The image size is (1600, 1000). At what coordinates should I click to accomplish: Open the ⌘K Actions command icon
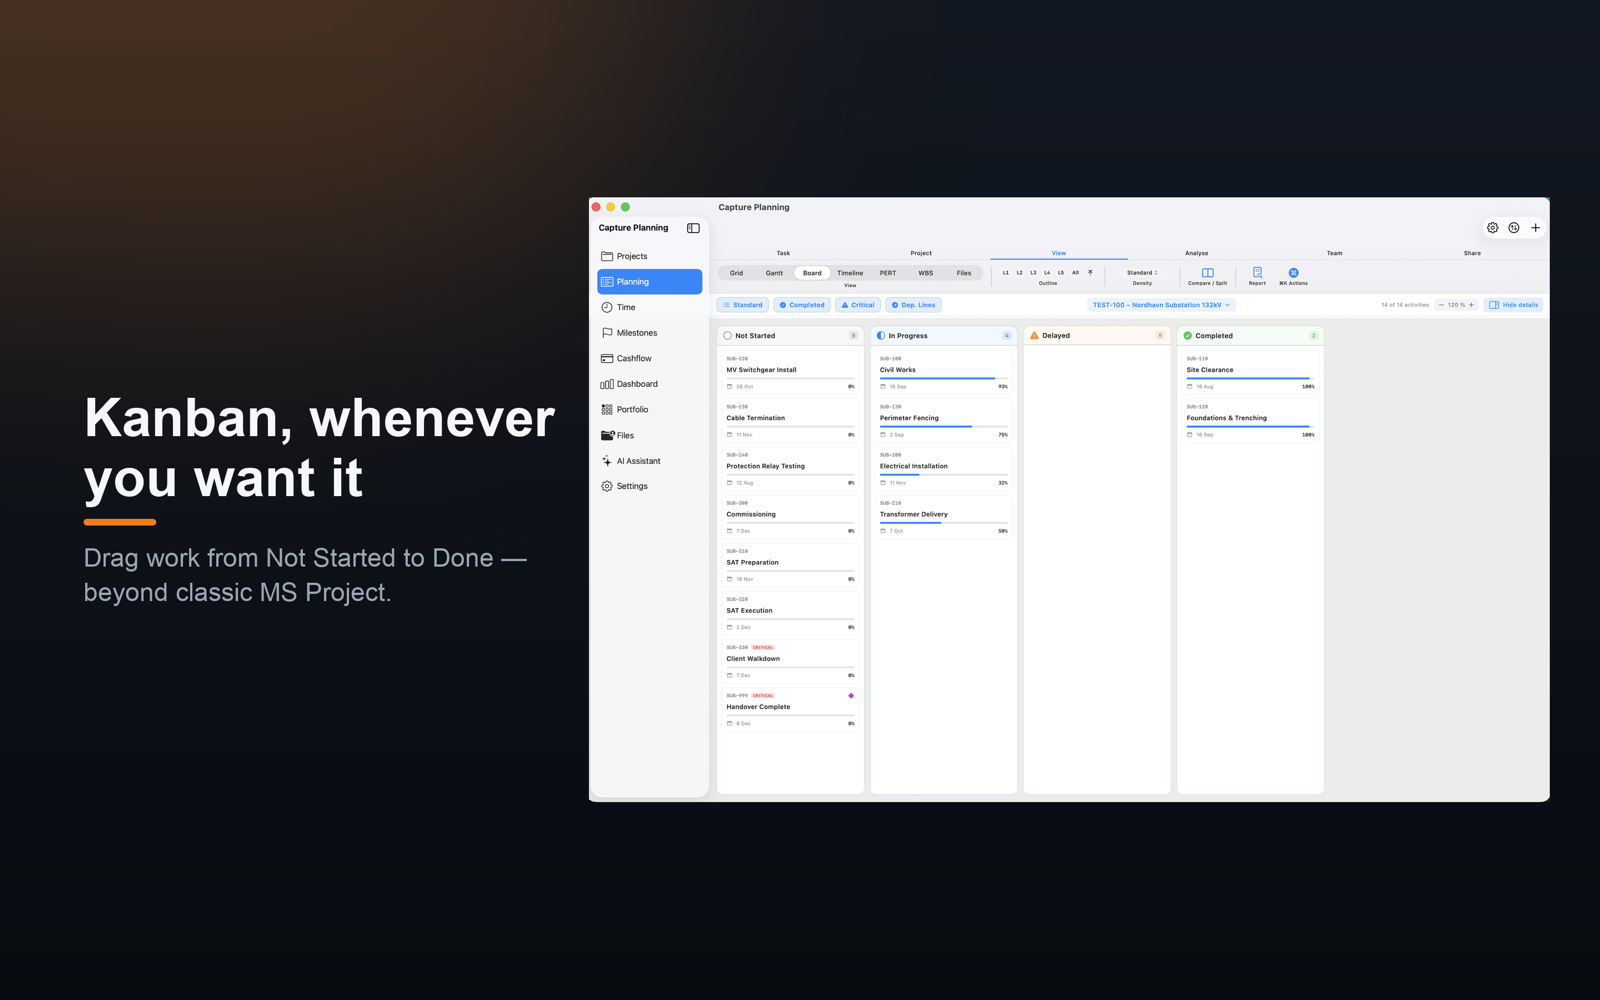[1293, 273]
